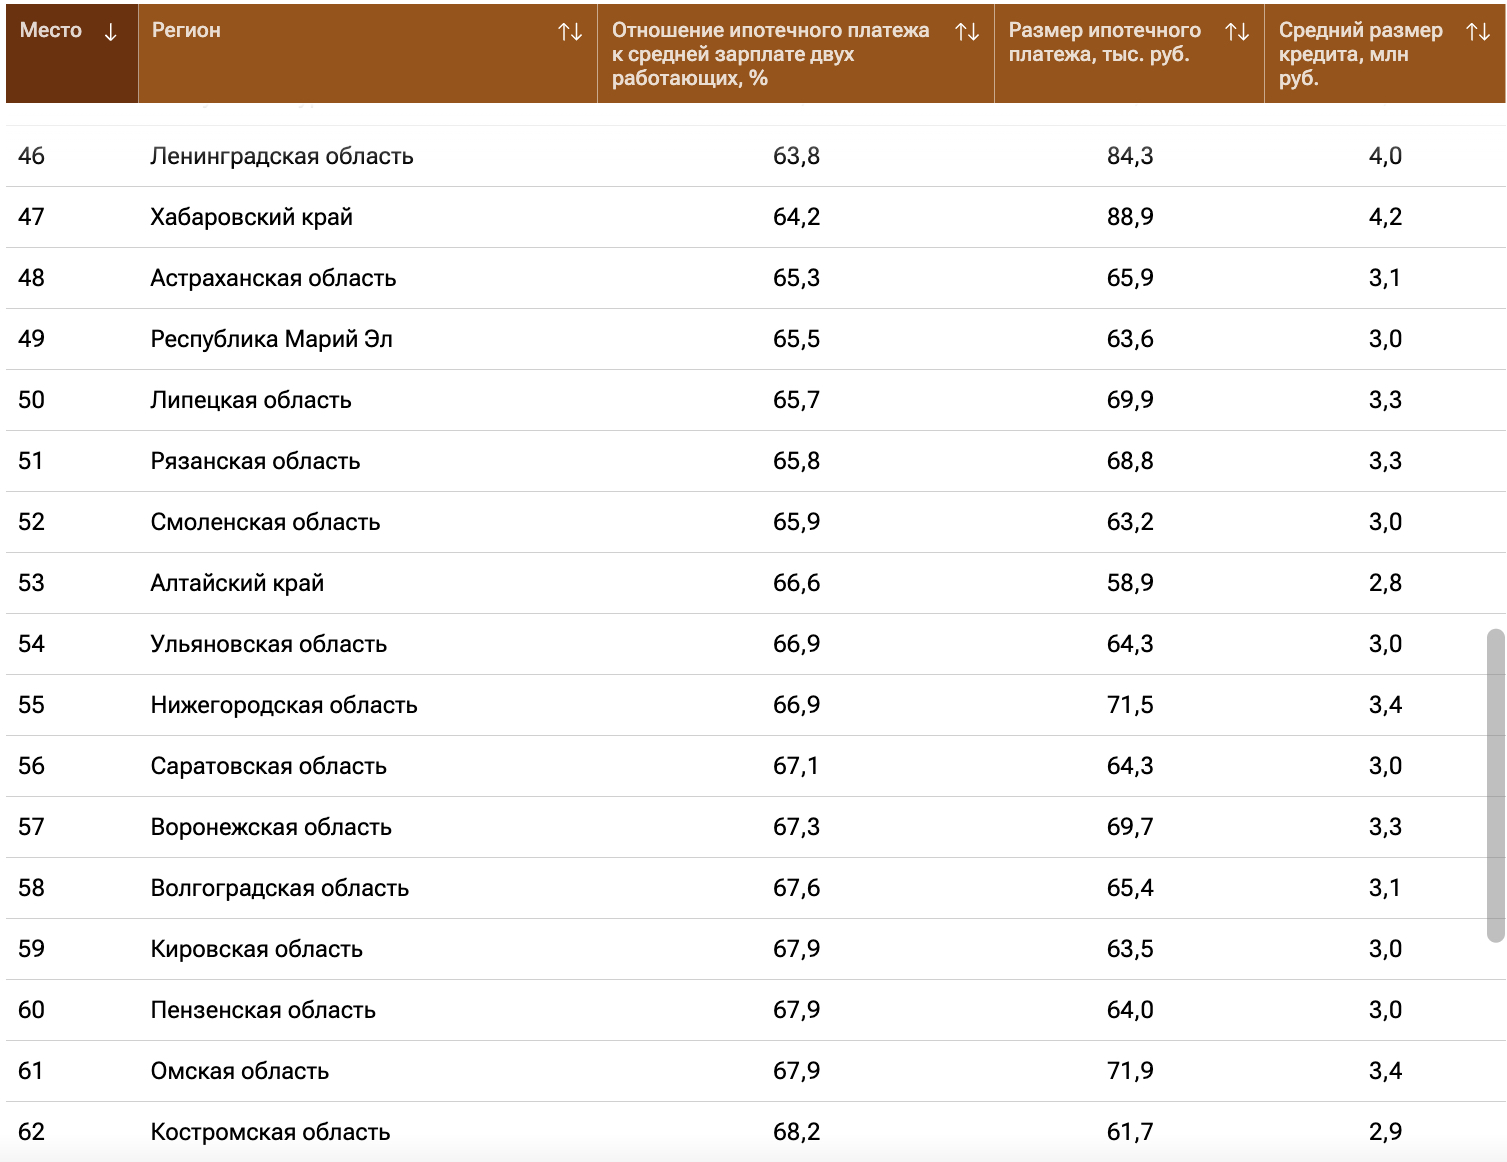1507x1162 pixels.
Task: Select the Омская область row
Action: [x=240, y=1071]
